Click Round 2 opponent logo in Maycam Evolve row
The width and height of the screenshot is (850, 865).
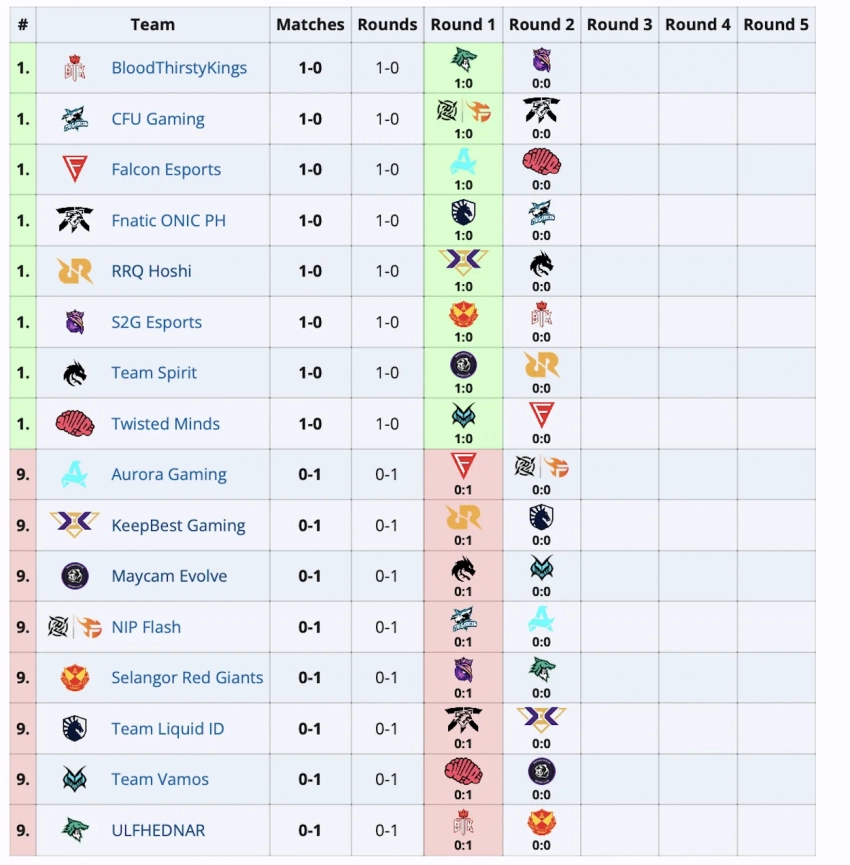coord(541,567)
